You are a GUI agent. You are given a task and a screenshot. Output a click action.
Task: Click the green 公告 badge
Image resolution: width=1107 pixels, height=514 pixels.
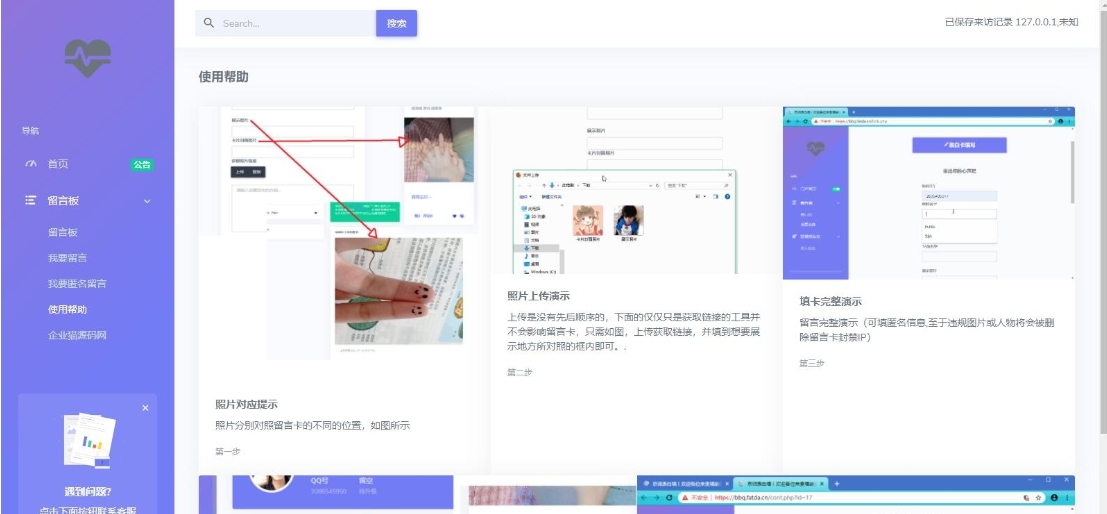pos(142,165)
